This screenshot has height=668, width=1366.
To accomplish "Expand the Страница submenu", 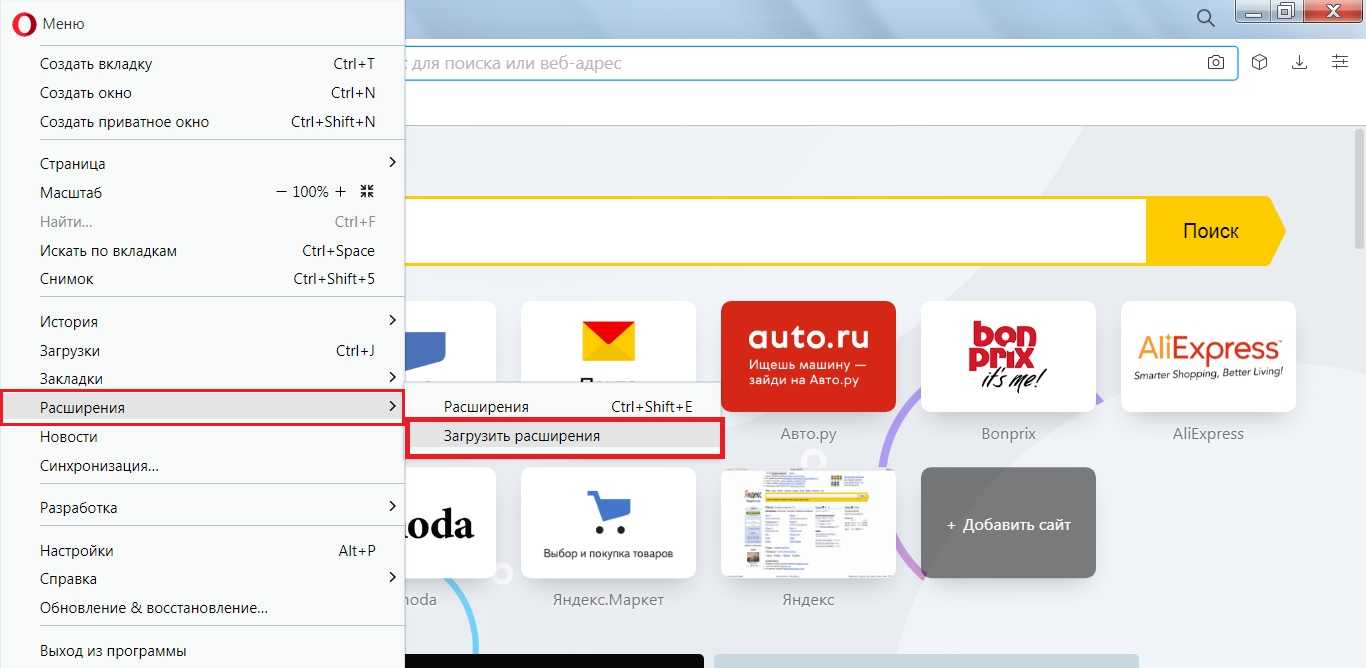I will [x=203, y=163].
